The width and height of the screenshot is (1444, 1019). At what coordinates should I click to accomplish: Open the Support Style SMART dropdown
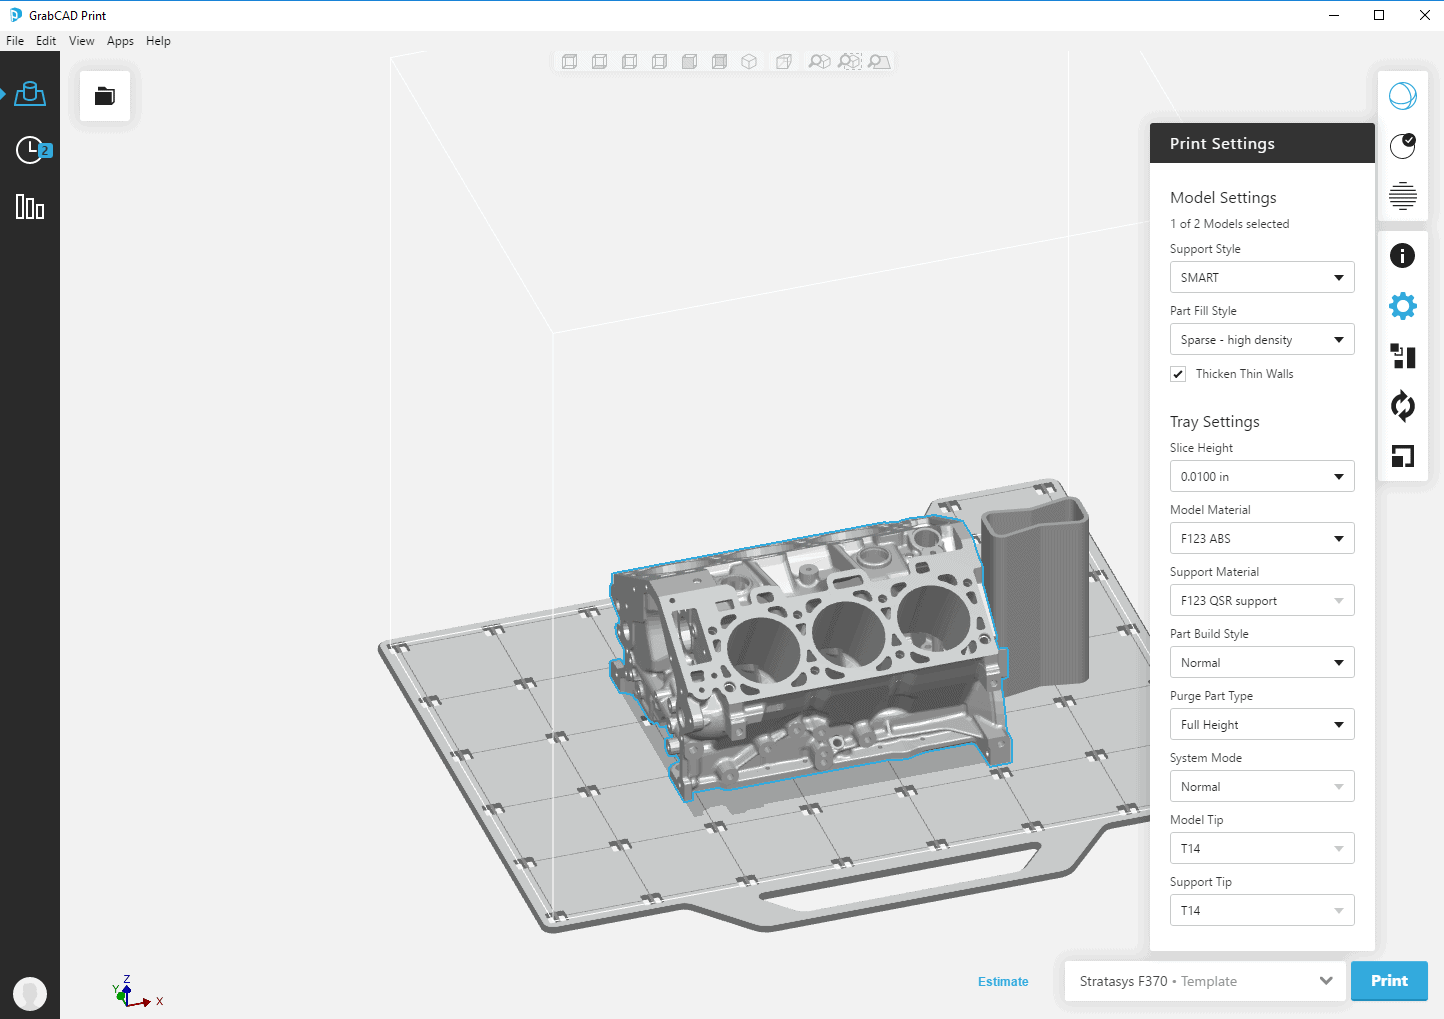point(1262,277)
